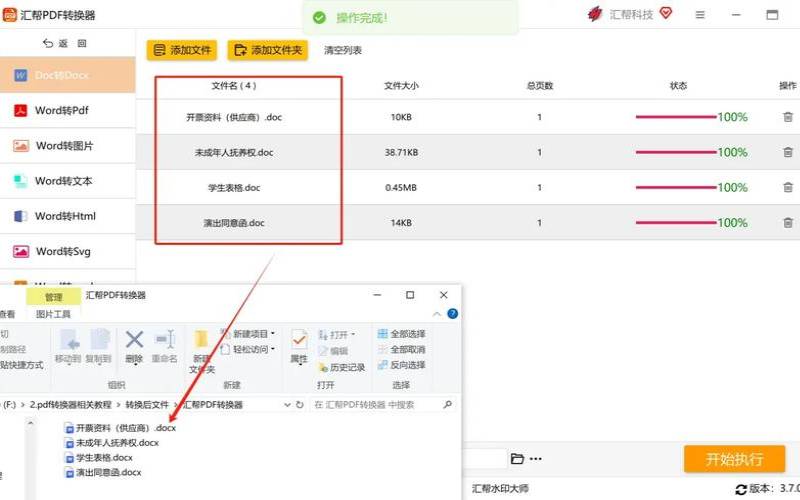
Task: Choose Word转图片 from the sidebar
Action: (67, 146)
